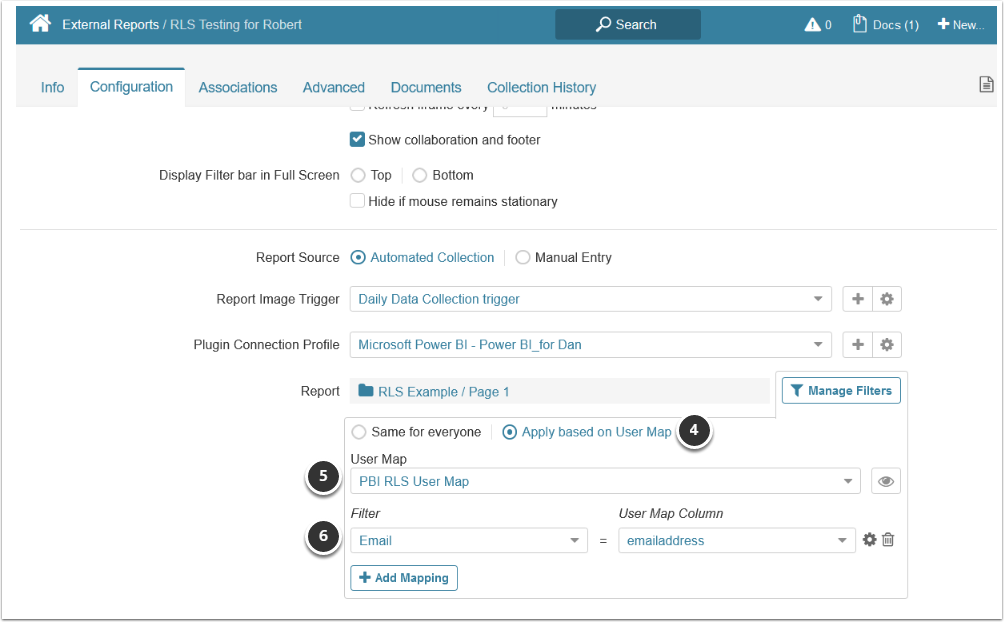
Task: Uncheck Show collaboration and footer
Action: (358, 140)
